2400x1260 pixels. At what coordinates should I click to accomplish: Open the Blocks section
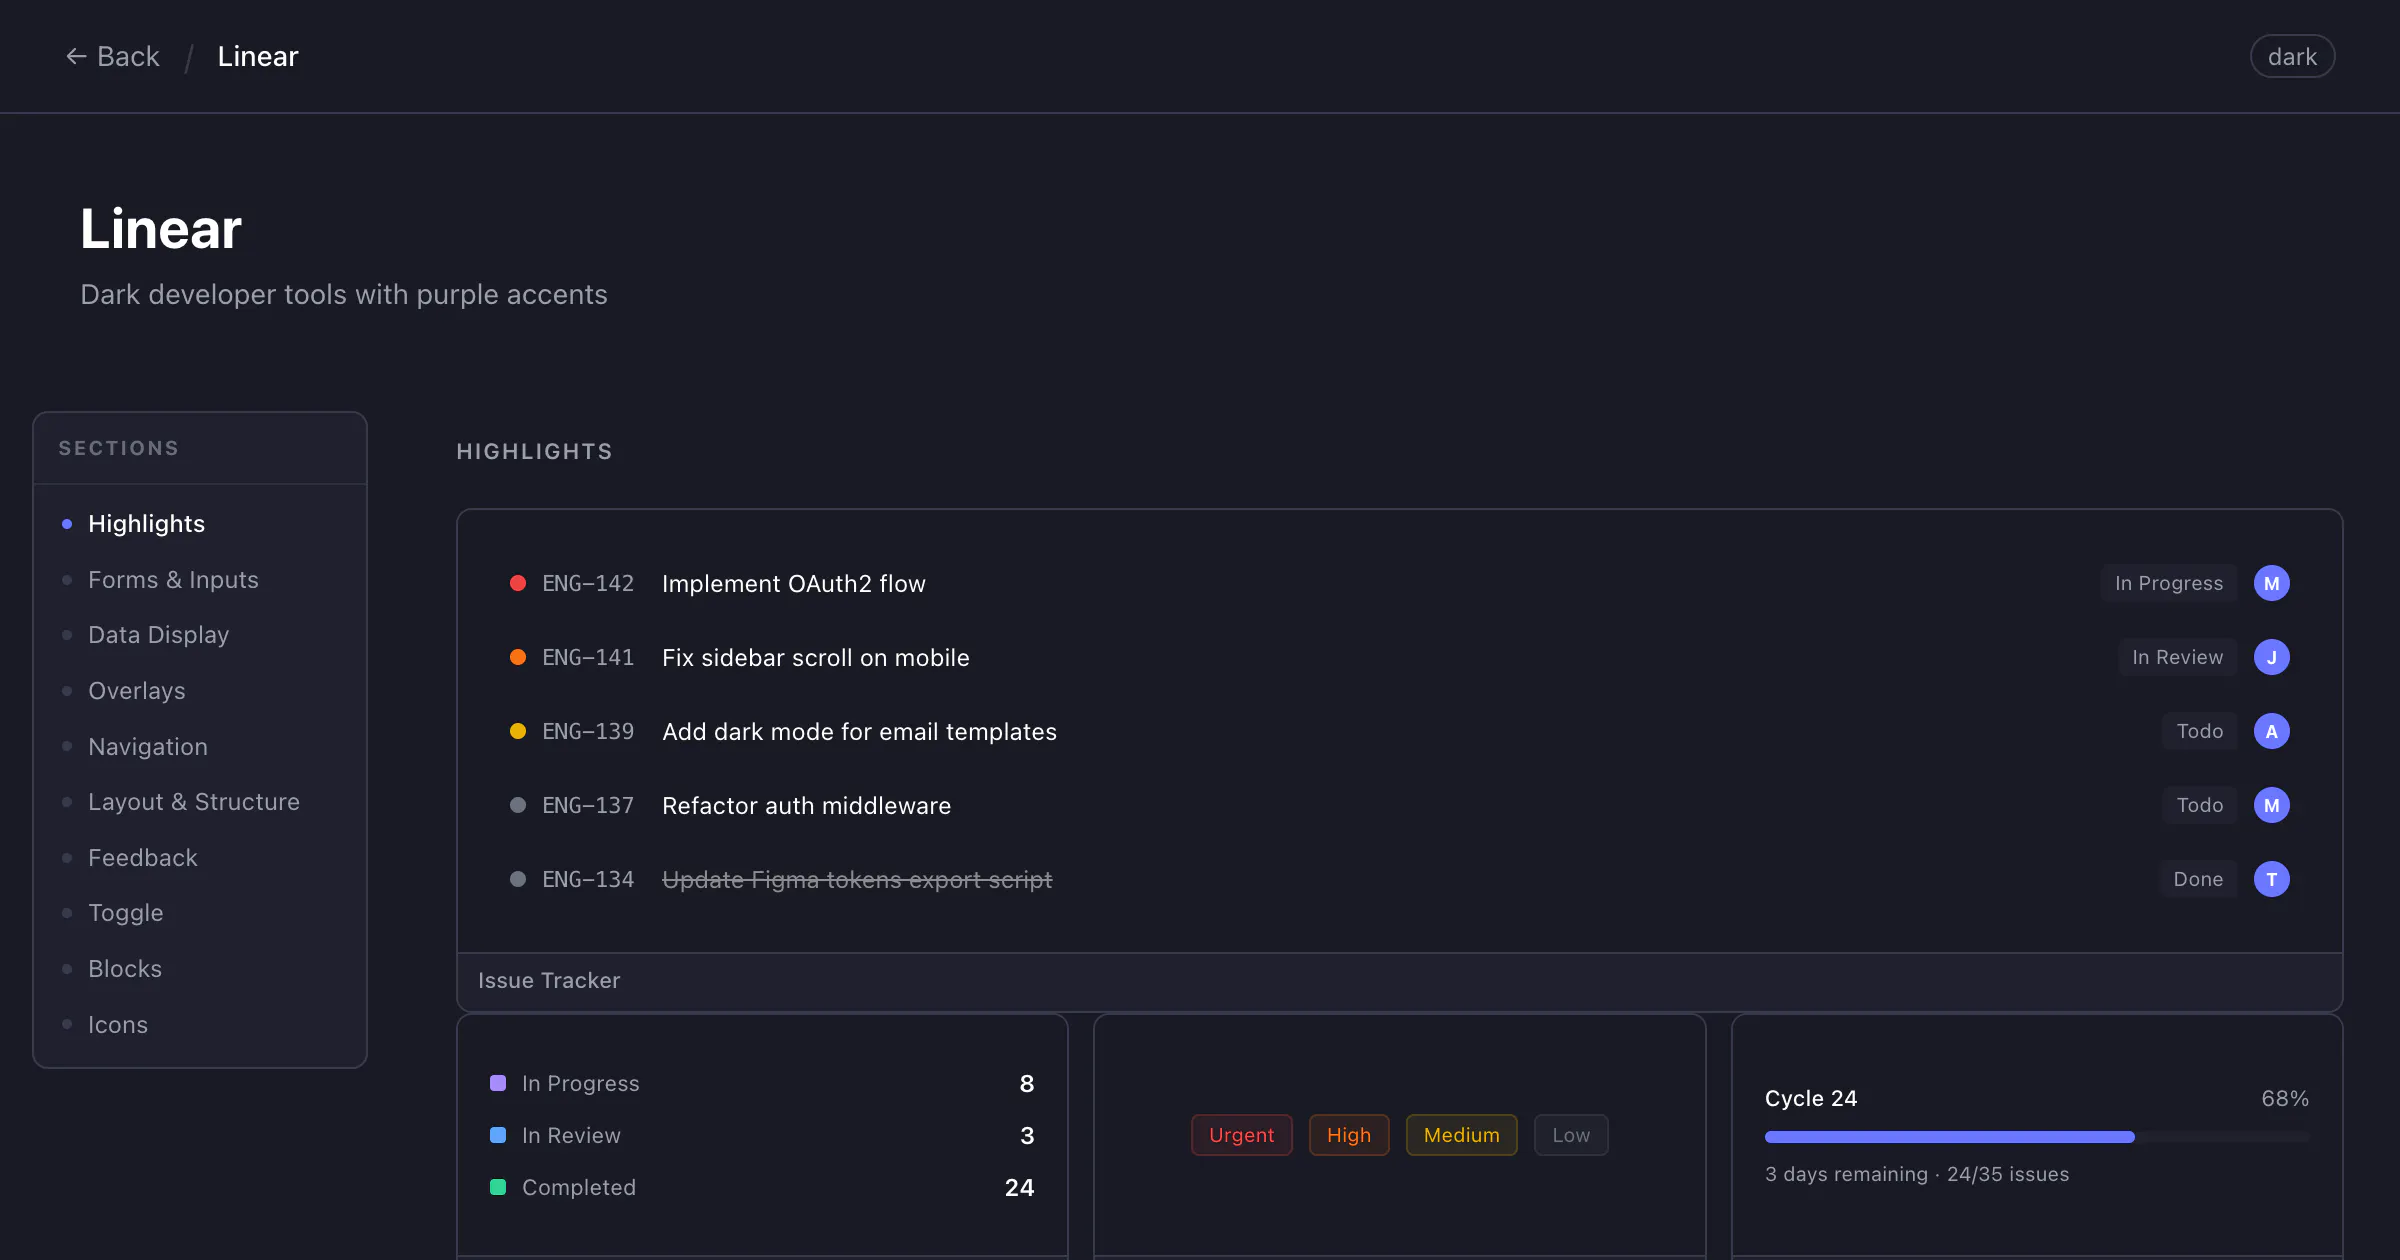pyautogui.click(x=125, y=969)
